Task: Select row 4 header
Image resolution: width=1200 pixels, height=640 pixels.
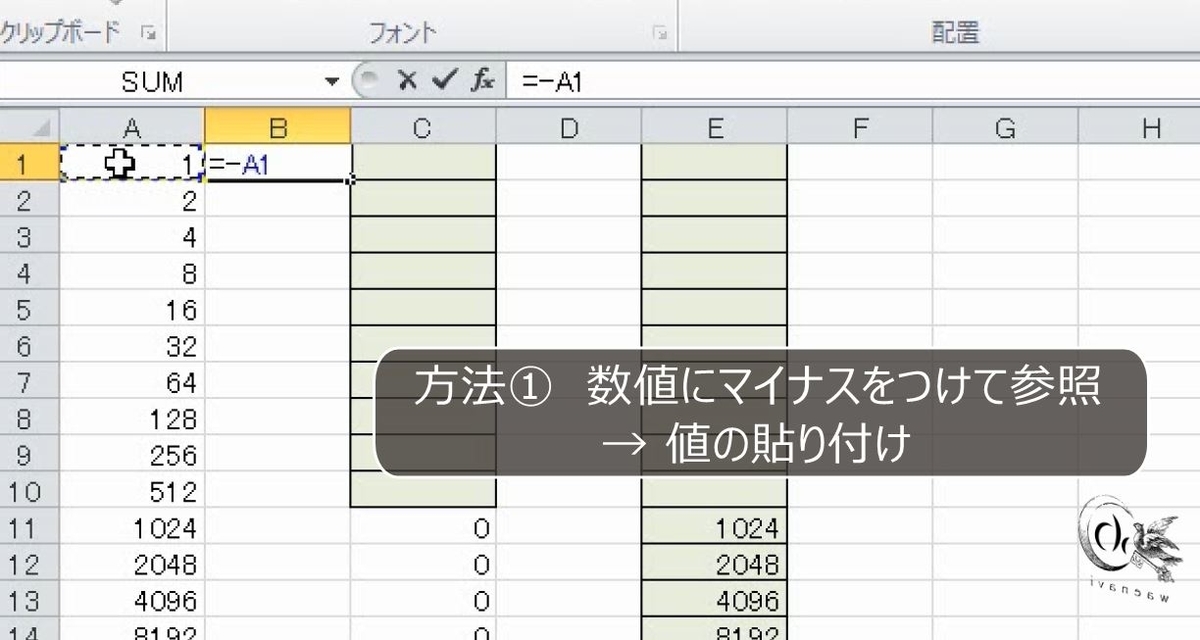Action: tap(30, 272)
